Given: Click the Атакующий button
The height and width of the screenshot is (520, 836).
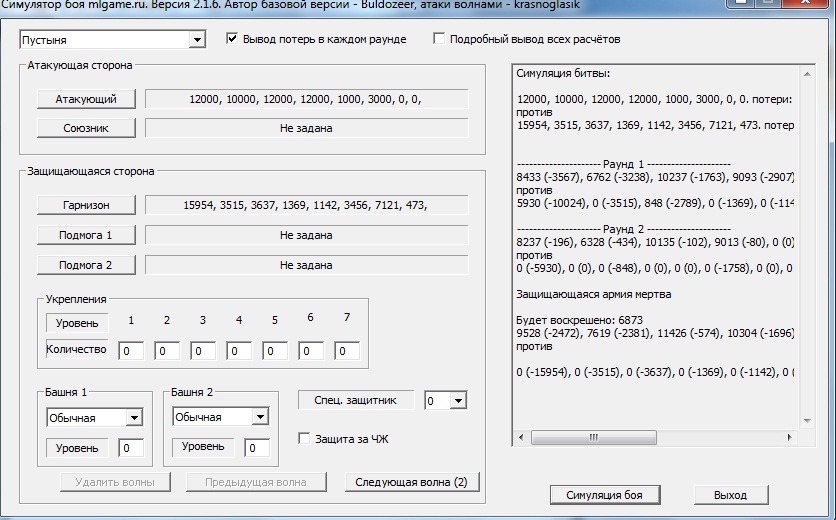Looking at the screenshot, I should tap(86, 99).
